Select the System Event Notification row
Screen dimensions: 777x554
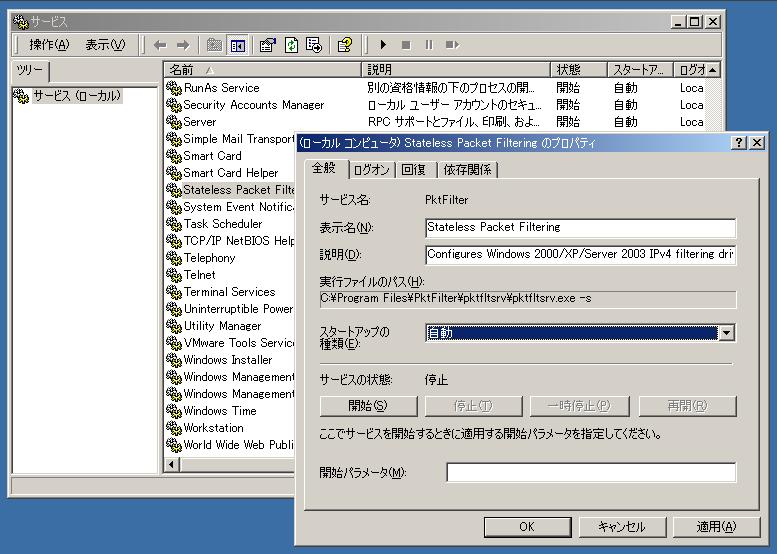click(230, 207)
